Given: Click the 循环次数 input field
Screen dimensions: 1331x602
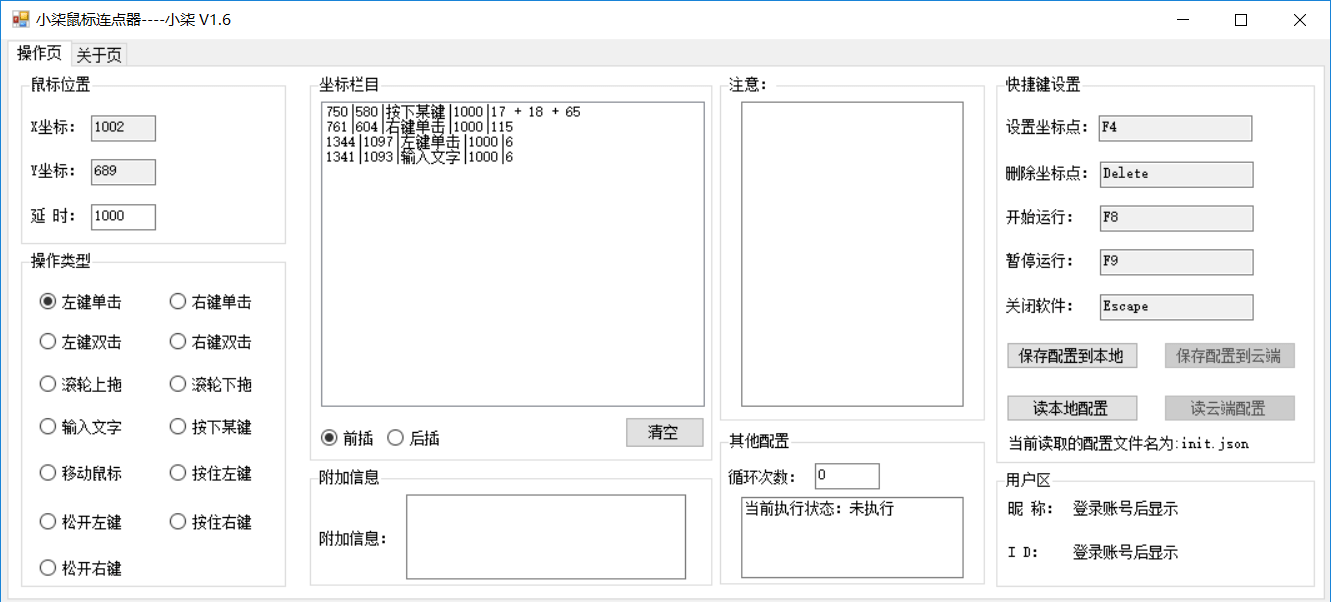Looking at the screenshot, I should pyautogui.click(x=846, y=475).
